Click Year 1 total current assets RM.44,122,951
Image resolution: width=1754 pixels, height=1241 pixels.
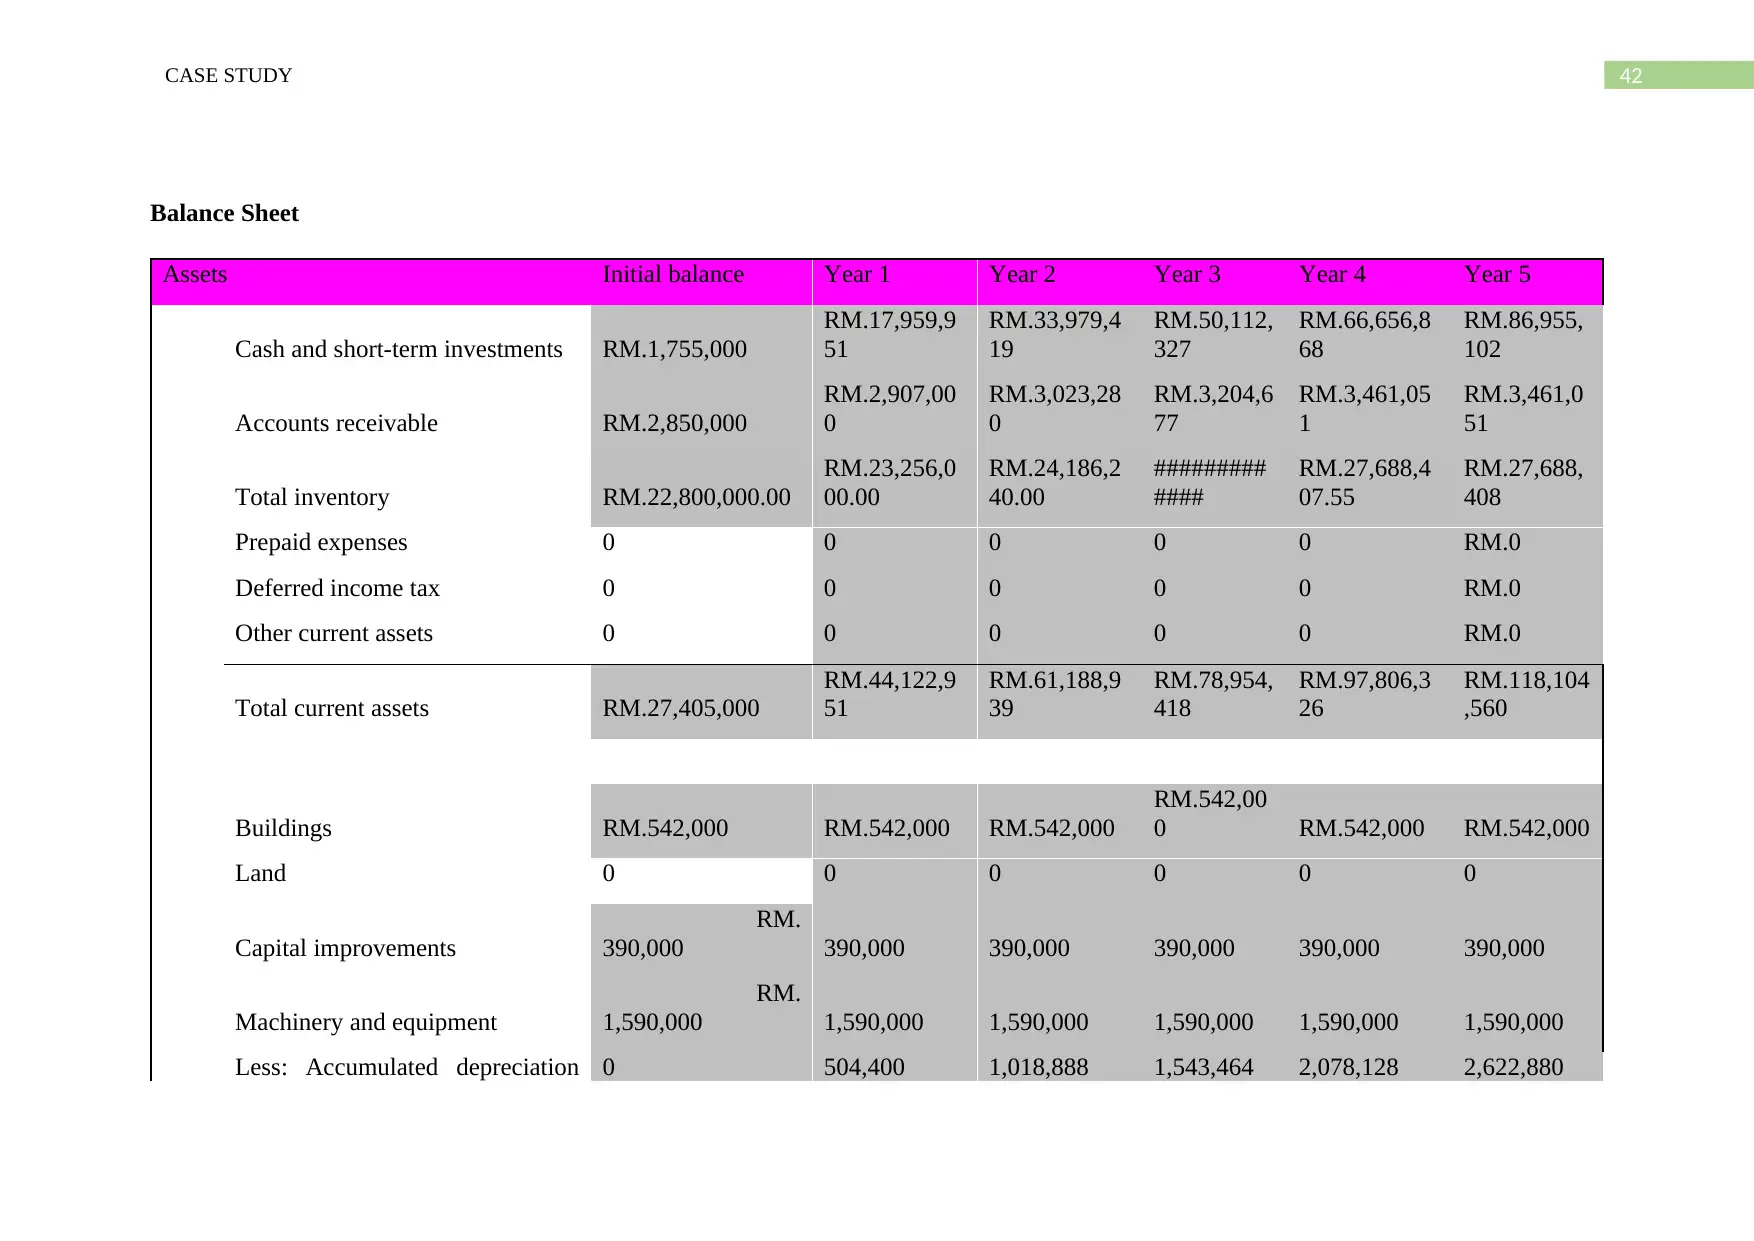click(x=890, y=694)
